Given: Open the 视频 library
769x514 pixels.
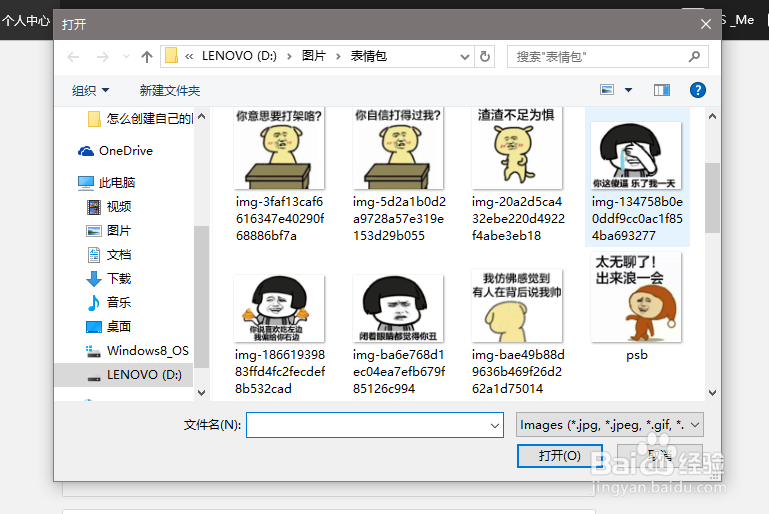Looking at the screenshot, I should (109, 207).
